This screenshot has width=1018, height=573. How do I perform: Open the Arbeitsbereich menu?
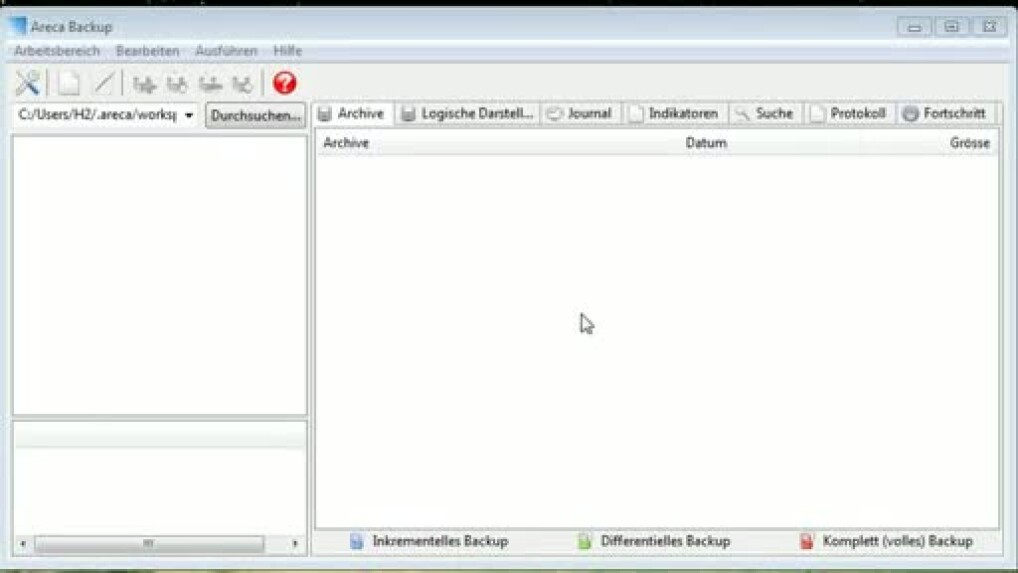[x=57, y=51]
